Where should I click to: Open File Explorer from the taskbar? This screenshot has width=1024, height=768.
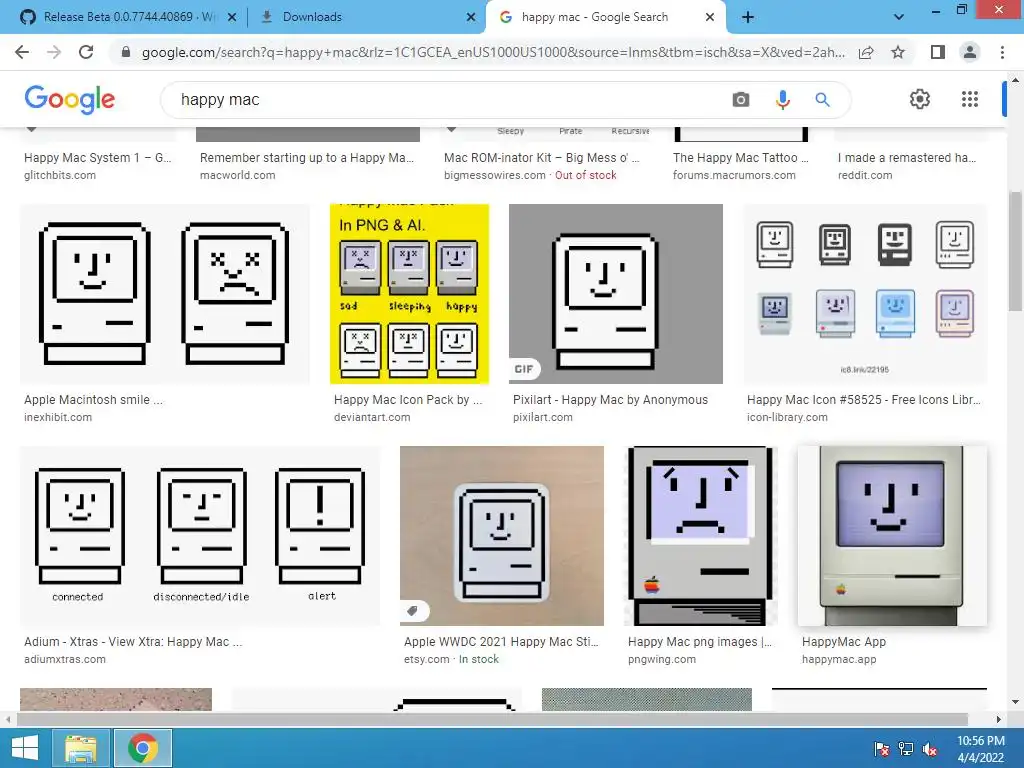point(80,748)
